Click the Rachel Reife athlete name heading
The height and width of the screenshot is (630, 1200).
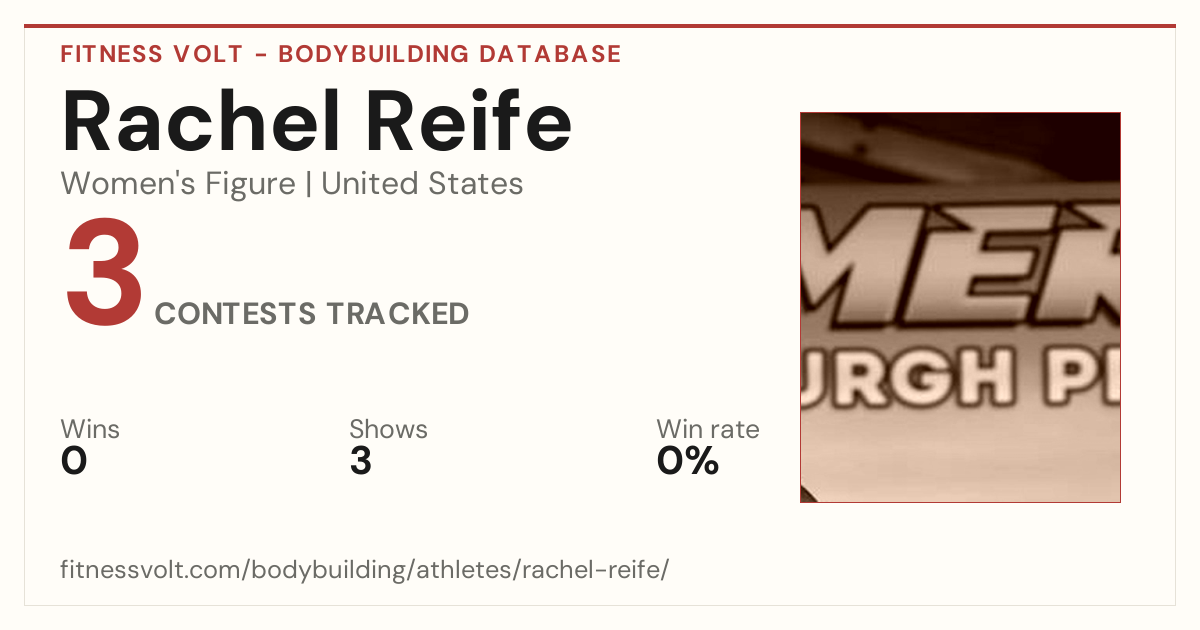(317, 121)
